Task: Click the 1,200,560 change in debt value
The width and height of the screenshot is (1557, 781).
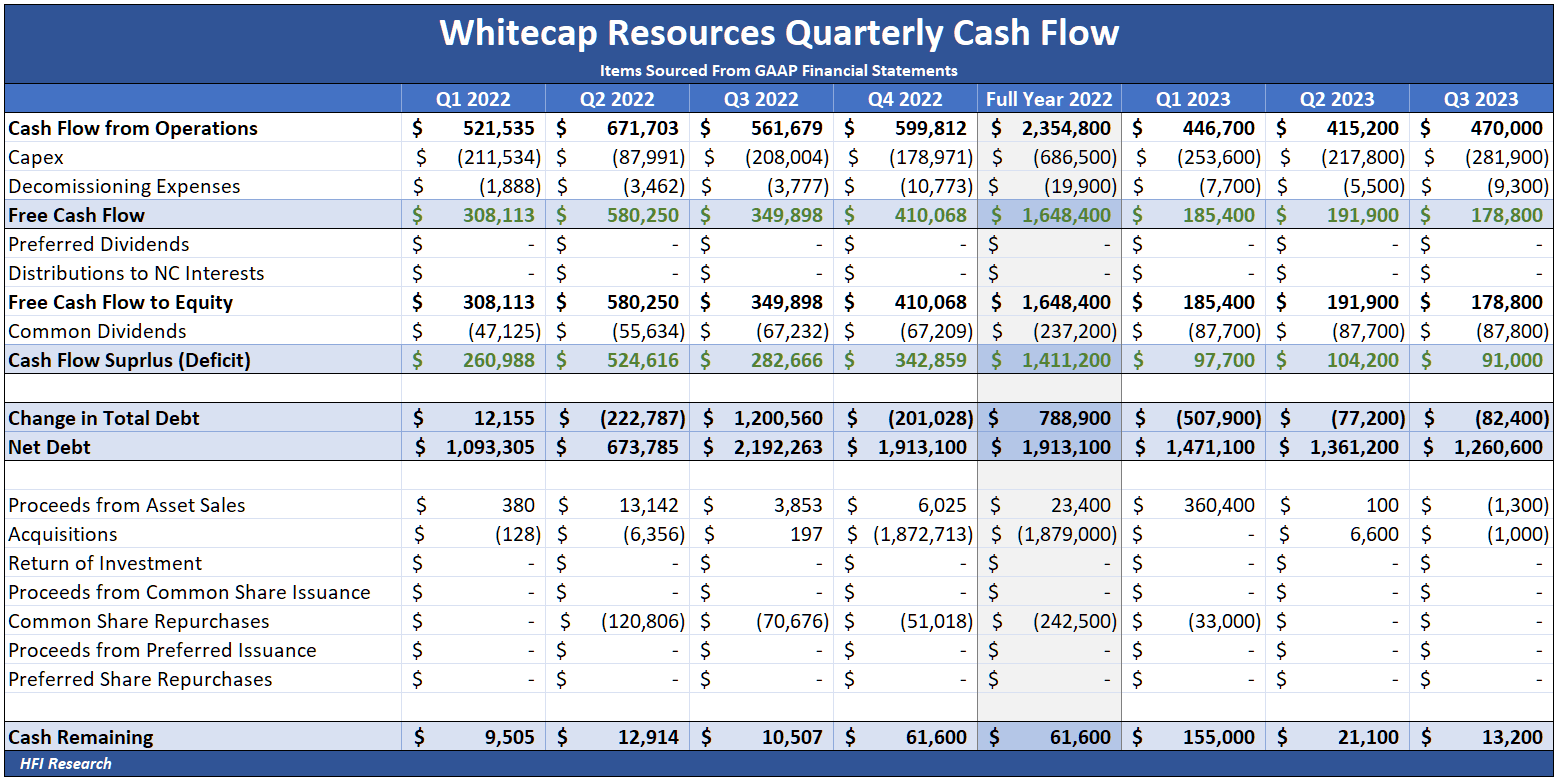Action: [x=777, y=418]
